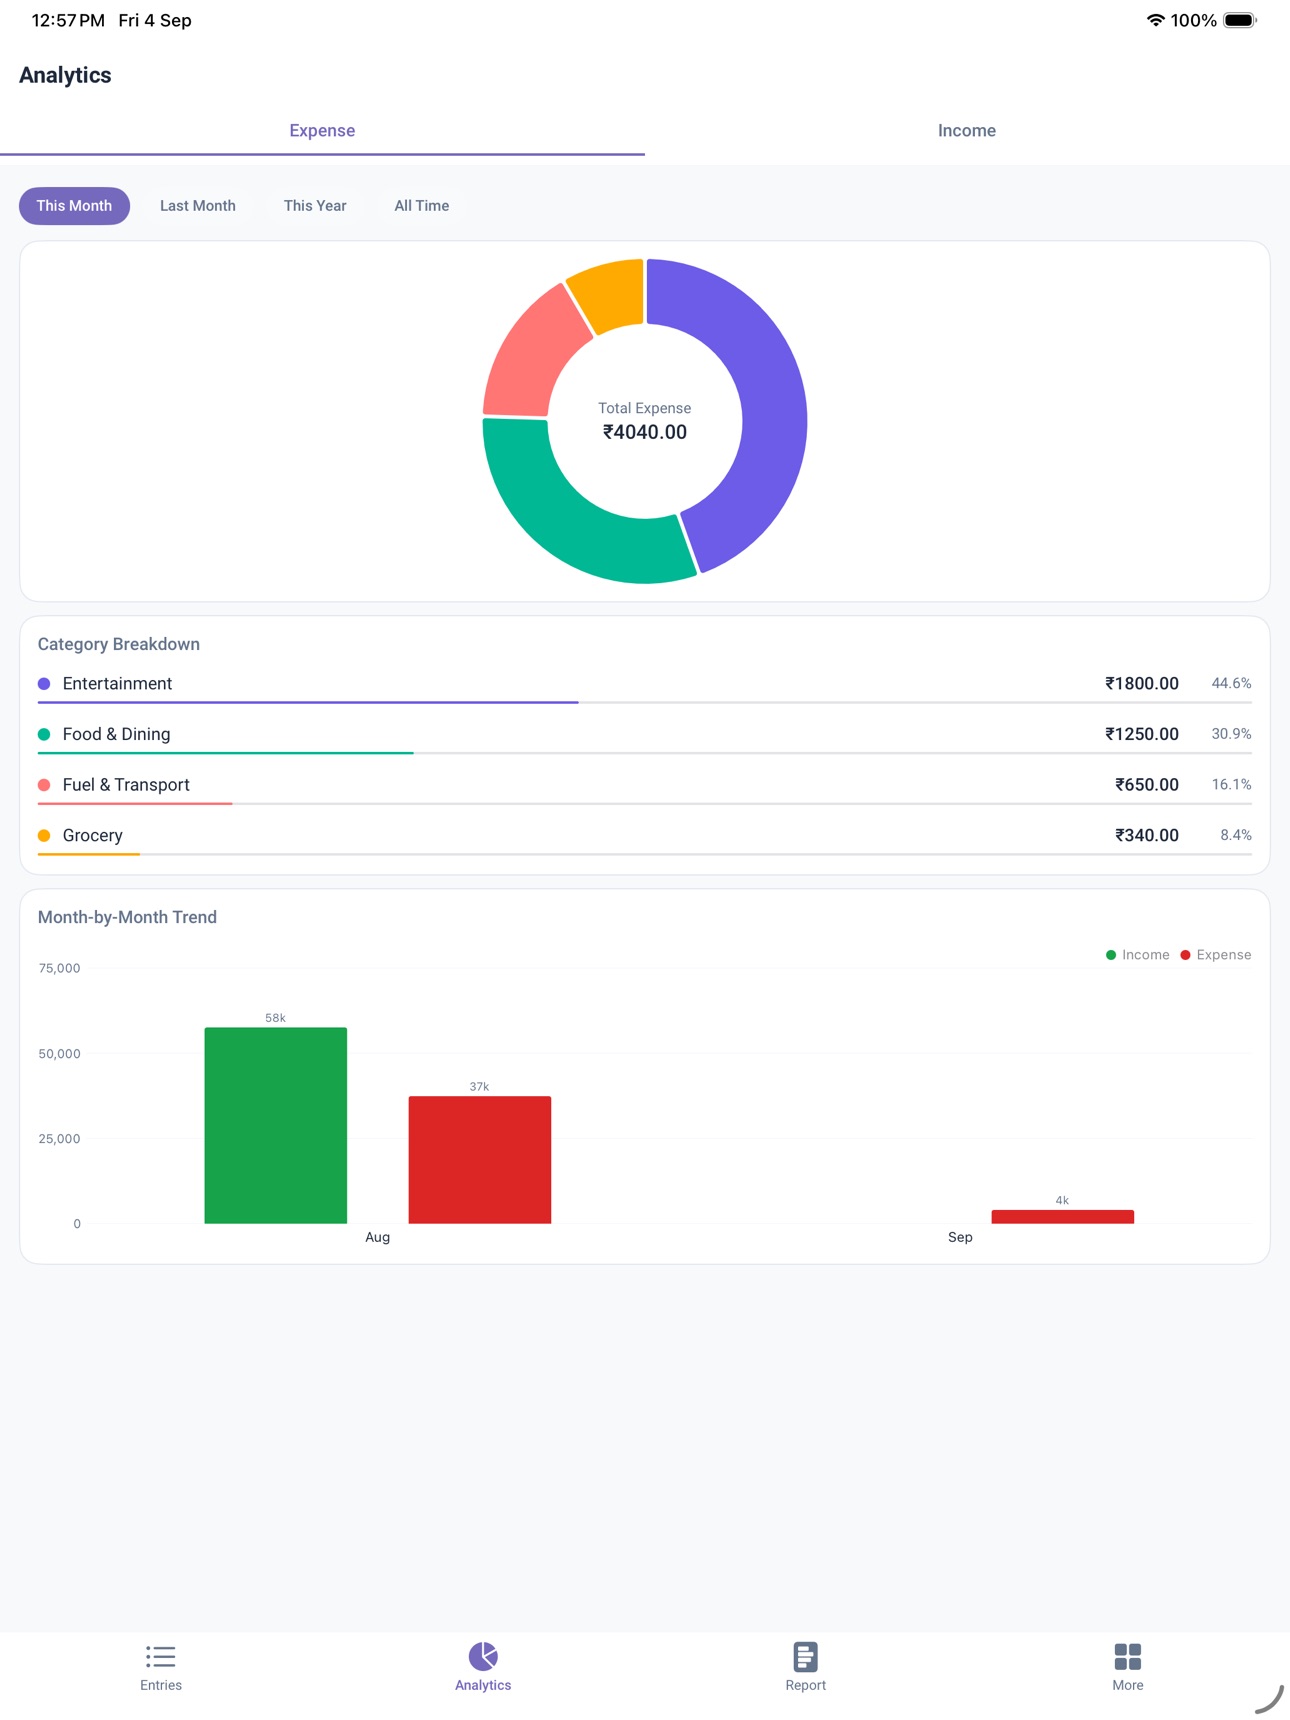The width and height of the screenshot is (1290, 1720).
Task: Tap the red Aug expense bar
Action: coord(480,1160)
